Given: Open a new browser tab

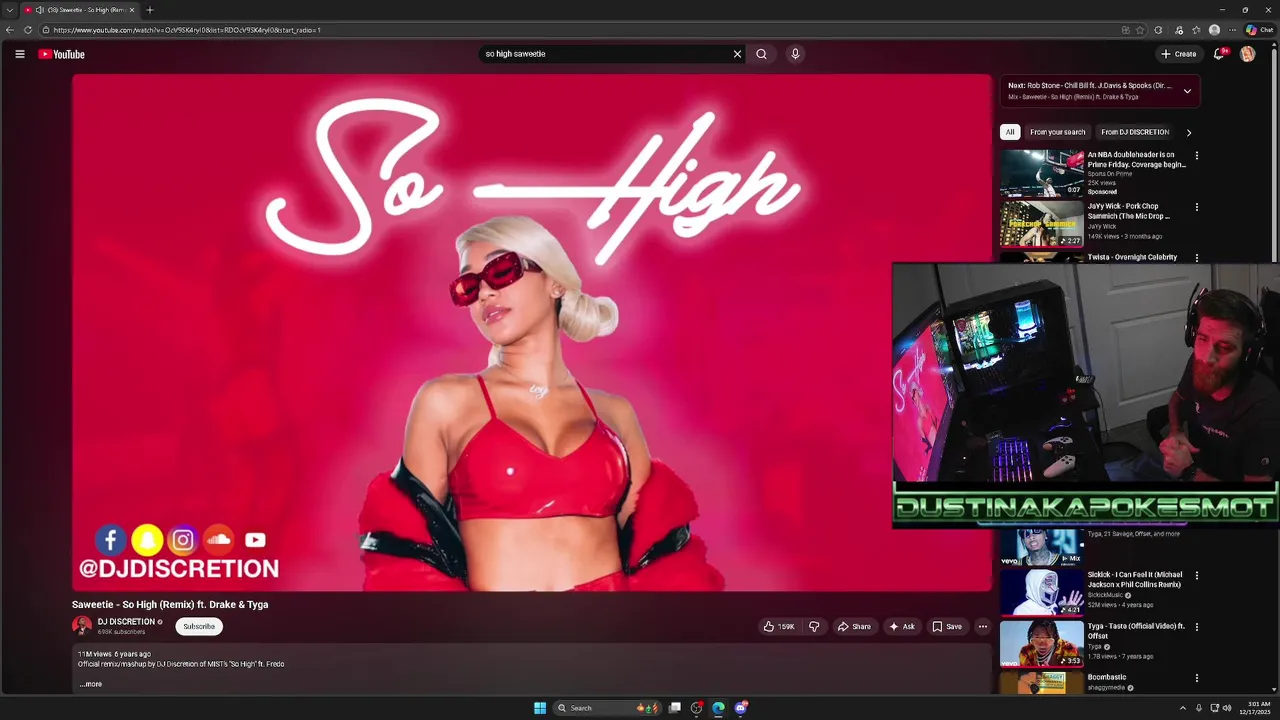Looking at the screenshot, I should pos(150,10).
